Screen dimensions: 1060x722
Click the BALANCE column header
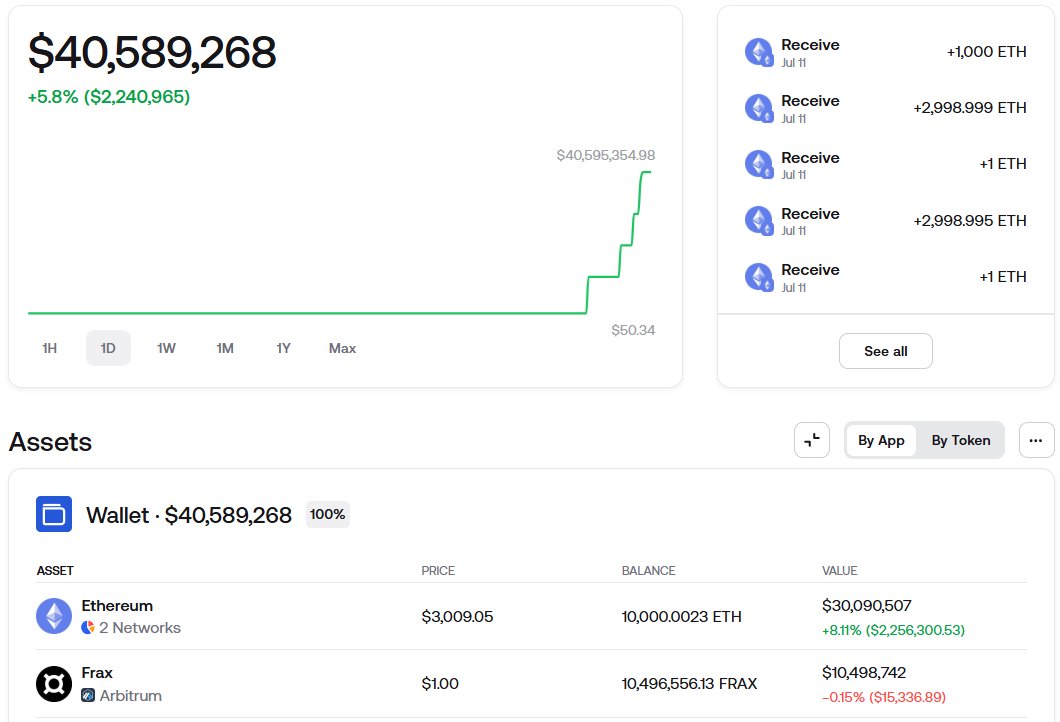(x=648, y=571)
